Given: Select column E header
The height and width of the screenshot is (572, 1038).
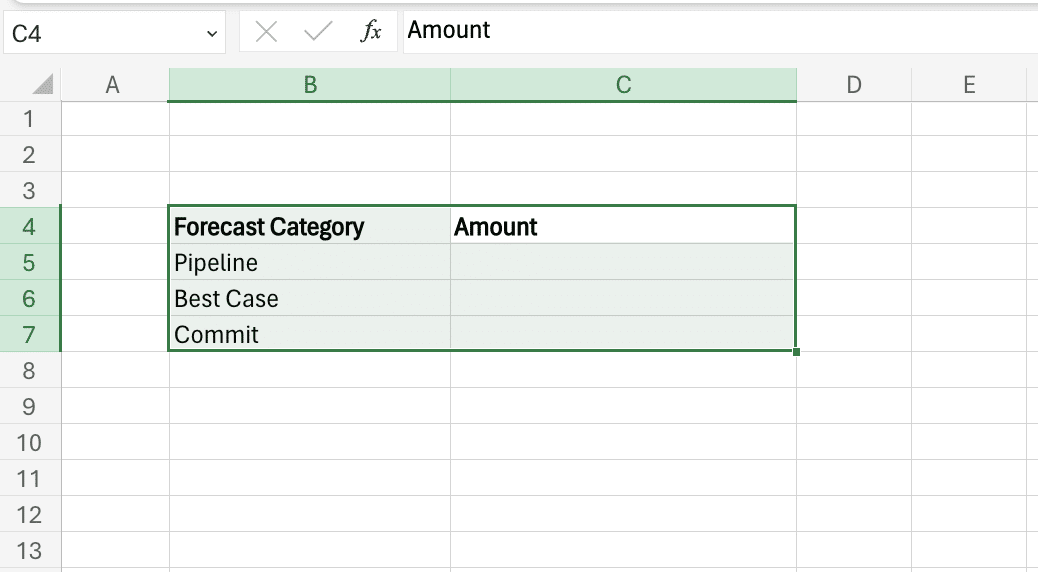Looking at the screenshot, I should 968,85.
